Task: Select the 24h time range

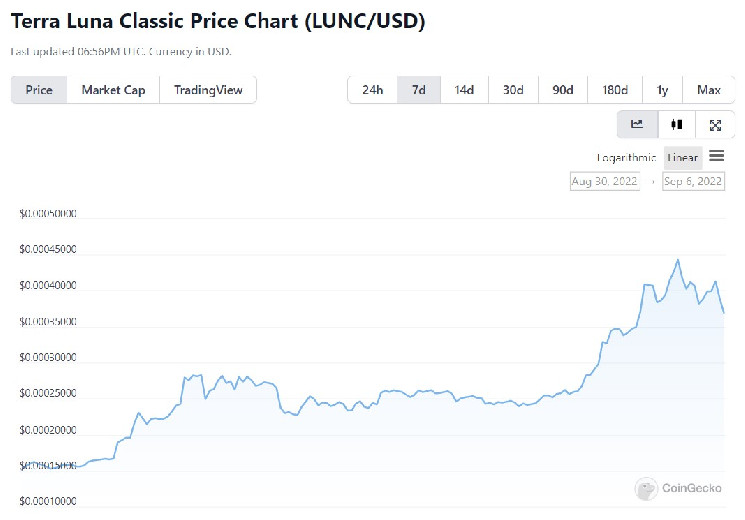Action: [373, 90]
